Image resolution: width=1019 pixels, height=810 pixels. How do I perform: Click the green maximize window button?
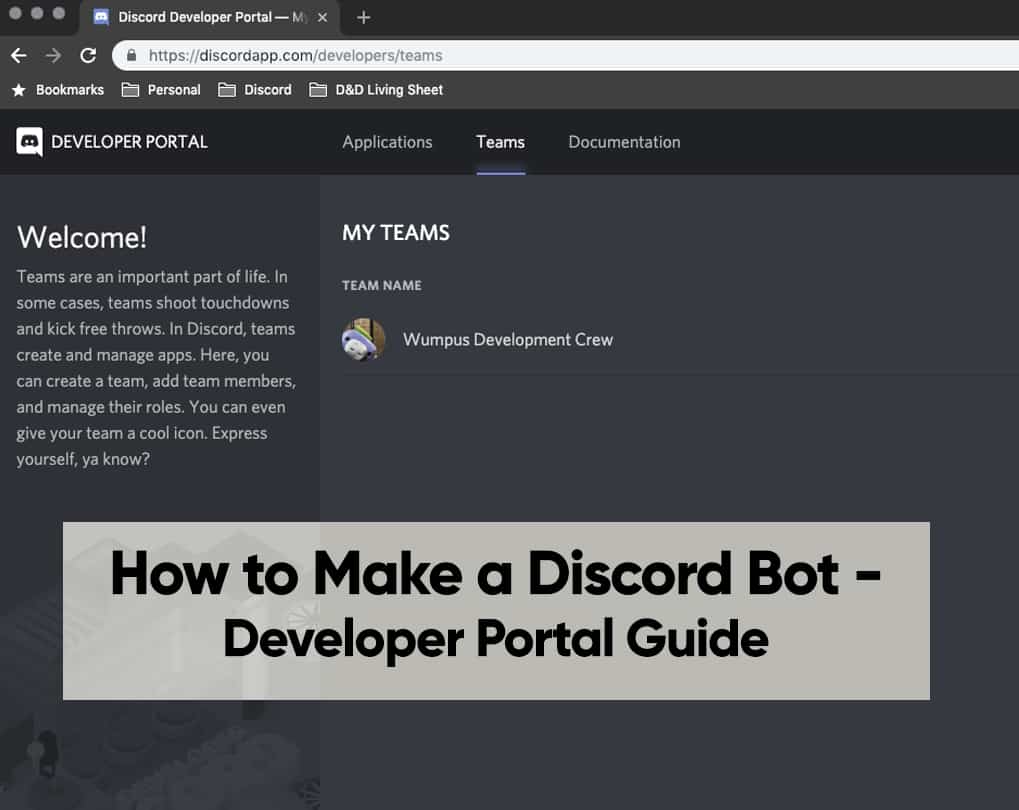58,12
